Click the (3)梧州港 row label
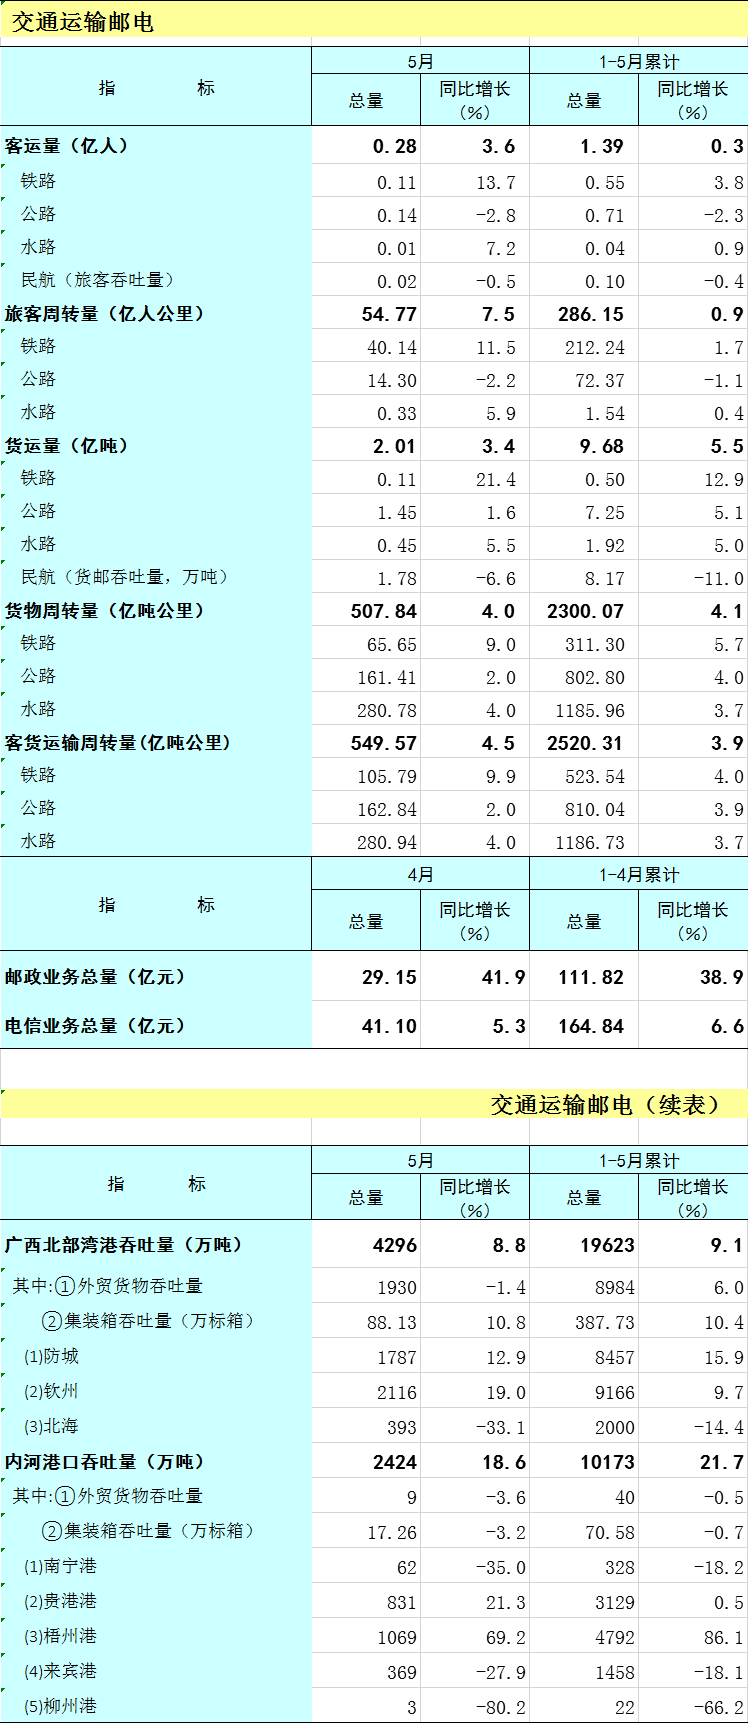The width and height of the screenshot is (748, 1723). [x=60, y=1637]
